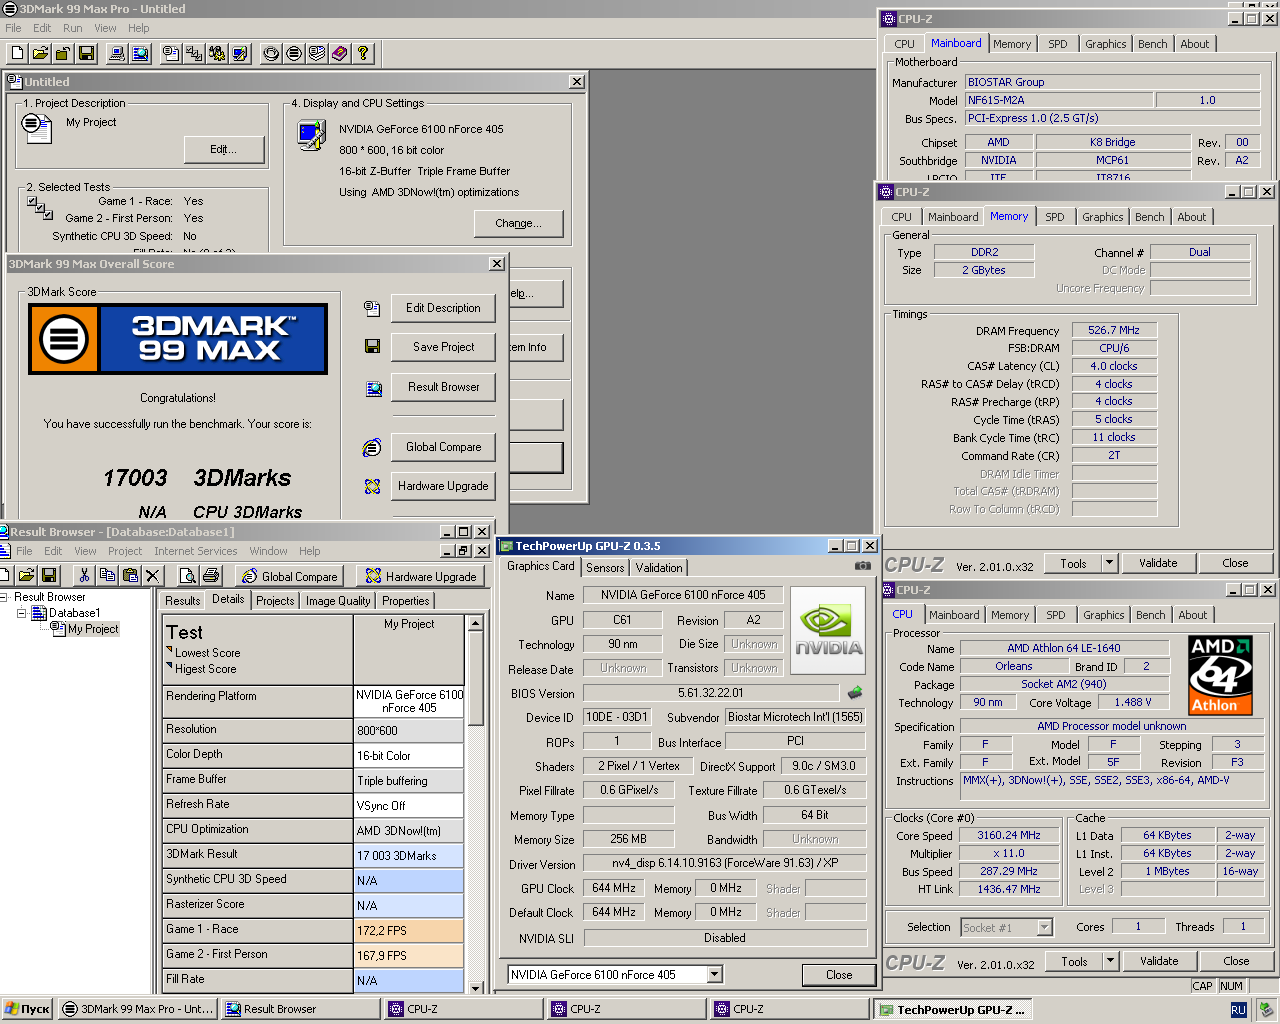Image resolution: width=1280 pixels, height=1024 pixels.
Task: Click the 172,2 FPS Game 1 Race value
Action: 409,931
